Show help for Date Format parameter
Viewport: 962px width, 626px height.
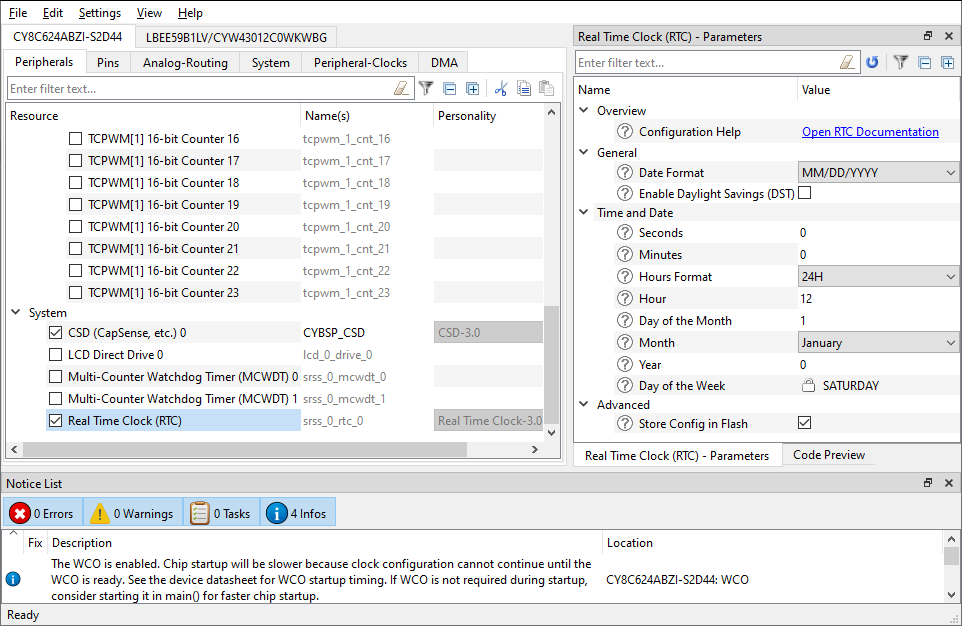click(x=625, y=172)
